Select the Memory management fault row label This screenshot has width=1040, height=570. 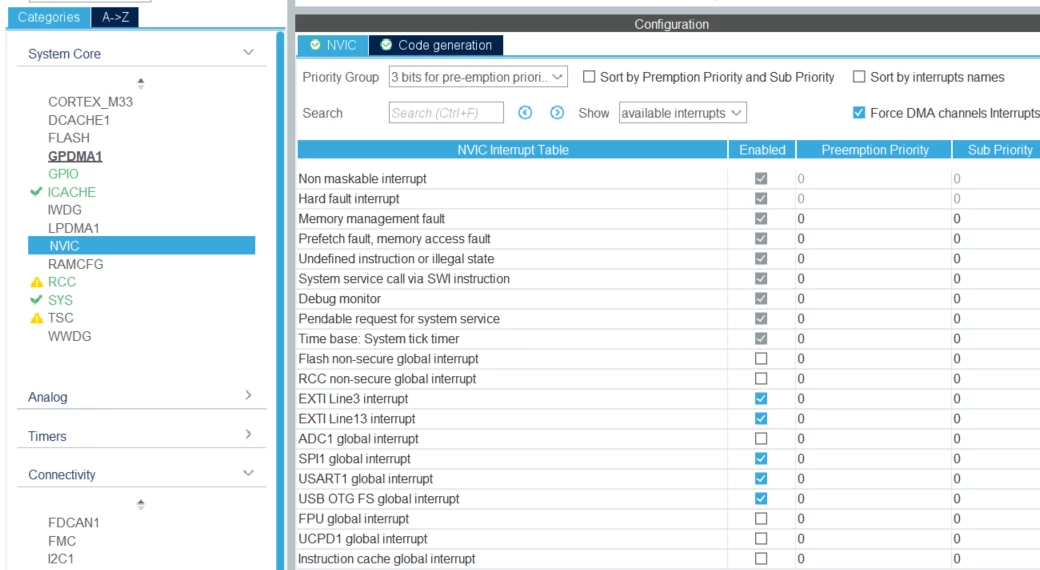pyautogui.click(x=371, y=218)
